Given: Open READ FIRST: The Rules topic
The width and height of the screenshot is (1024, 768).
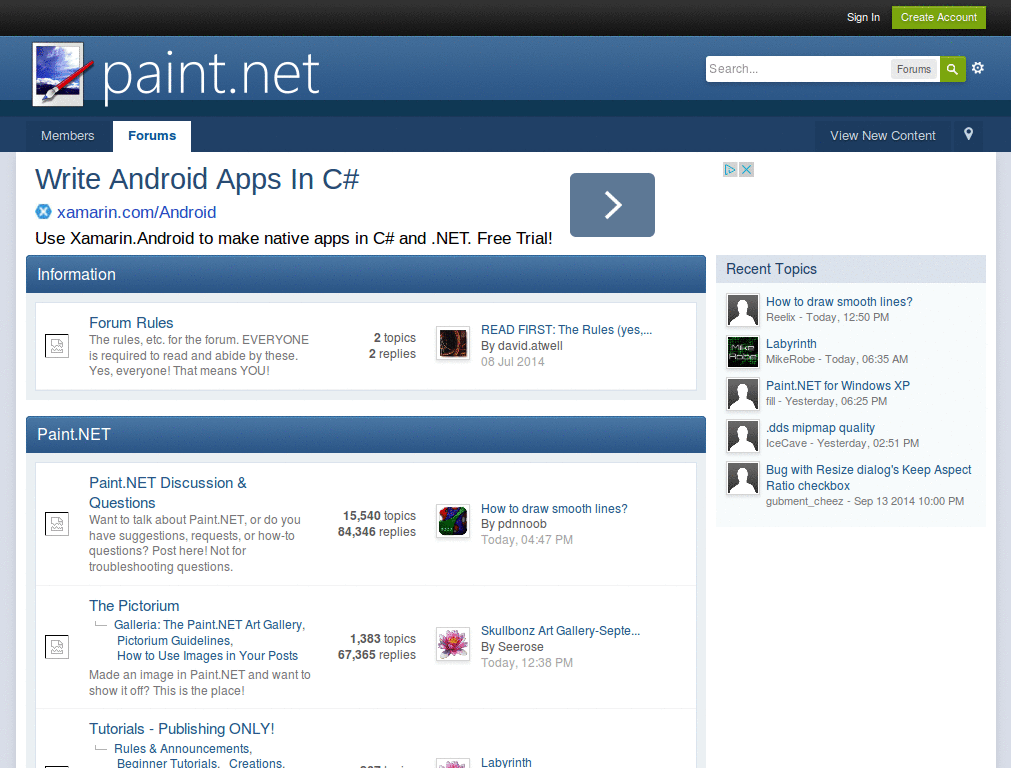Looking at the screenshot, I should [x=566, y=330].
